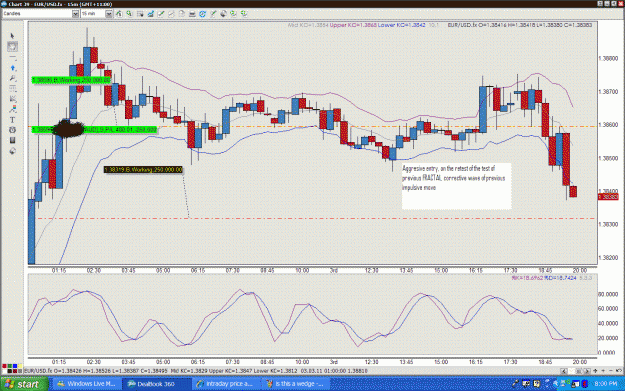Click the 1.38800 price axis label
The width and height of the screenshot is (625, 391).
coord(608,59)
